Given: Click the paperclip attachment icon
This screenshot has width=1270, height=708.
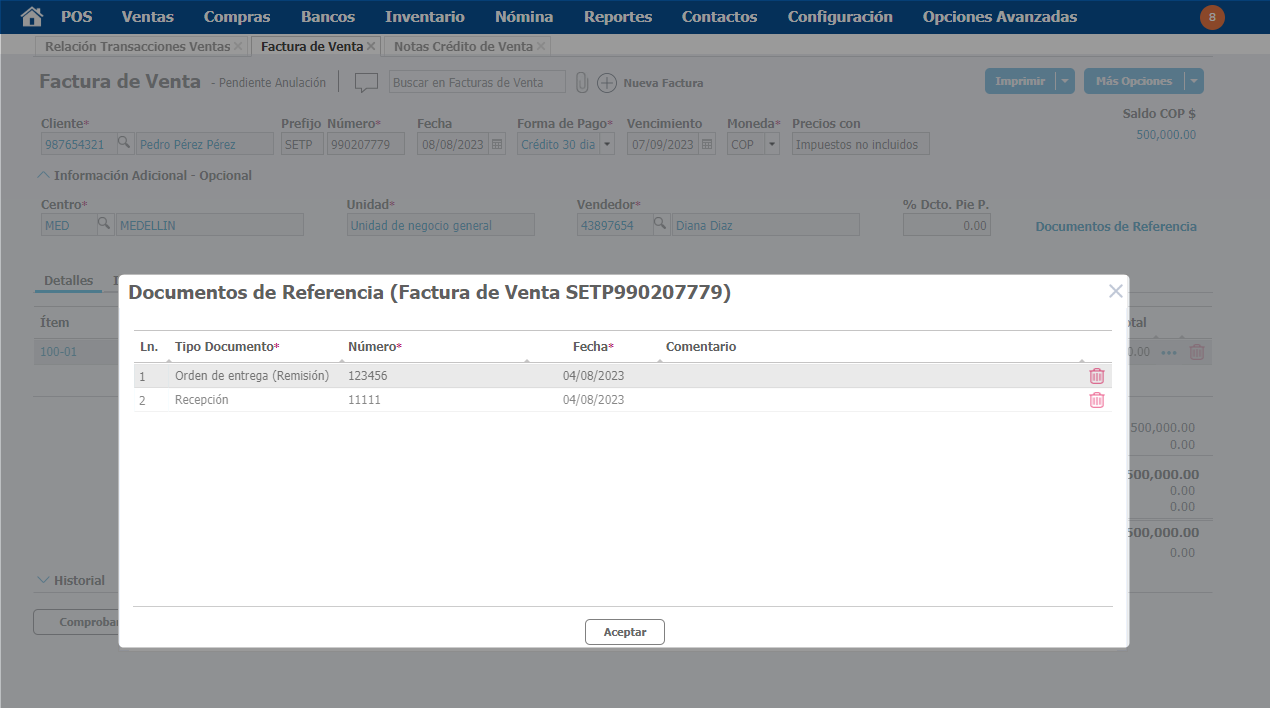Looking at the screenshot, I should 581,83.
